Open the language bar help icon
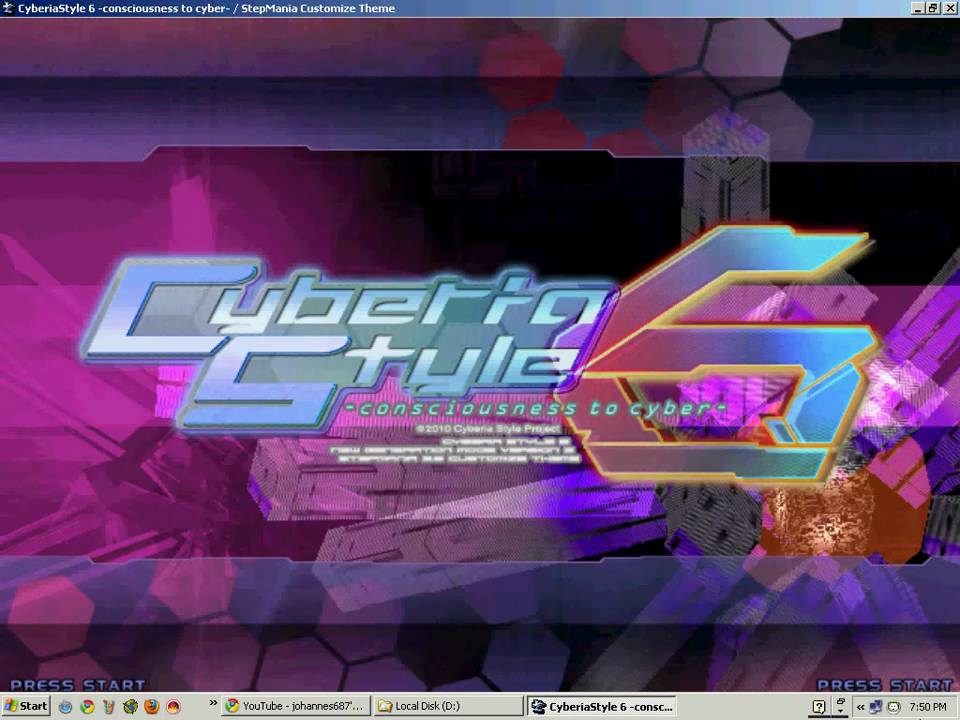This screenshot has width=960, height=720. [819, 707]
